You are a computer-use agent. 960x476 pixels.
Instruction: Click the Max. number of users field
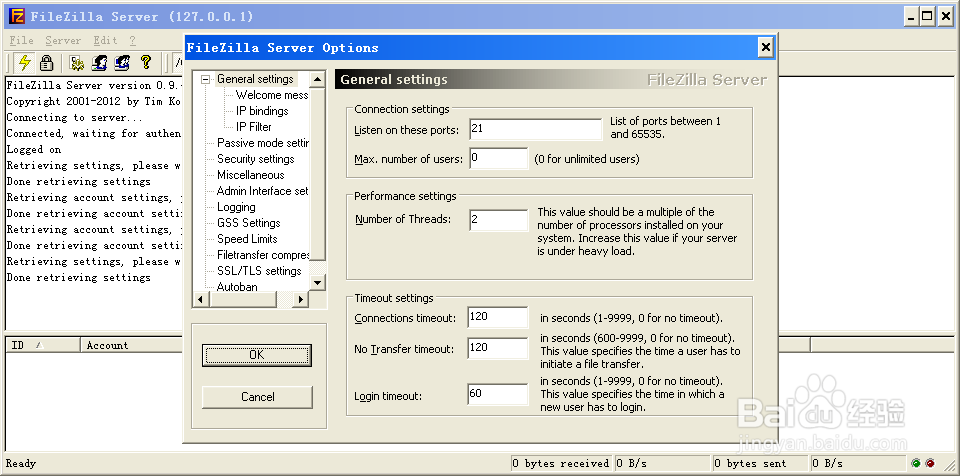coord(498,159)
